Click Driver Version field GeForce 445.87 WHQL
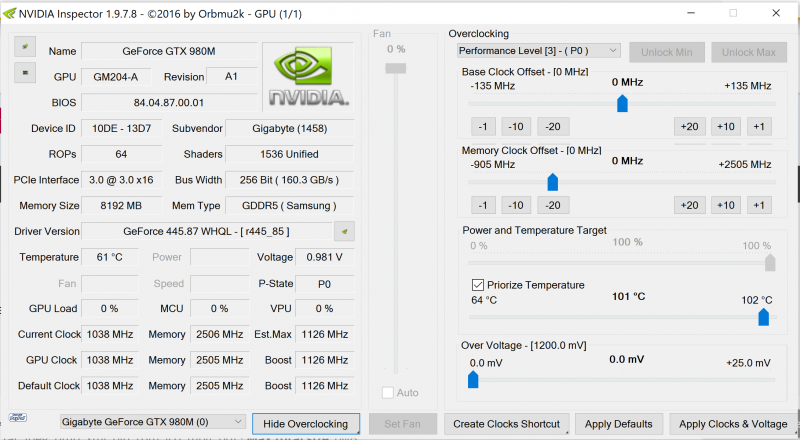The height and width of the screenshot is (440, 800). click(x=207, y=231)
